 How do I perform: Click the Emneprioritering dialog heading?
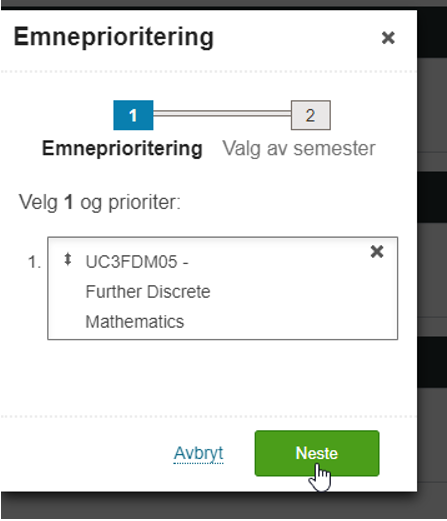[113, 37]
